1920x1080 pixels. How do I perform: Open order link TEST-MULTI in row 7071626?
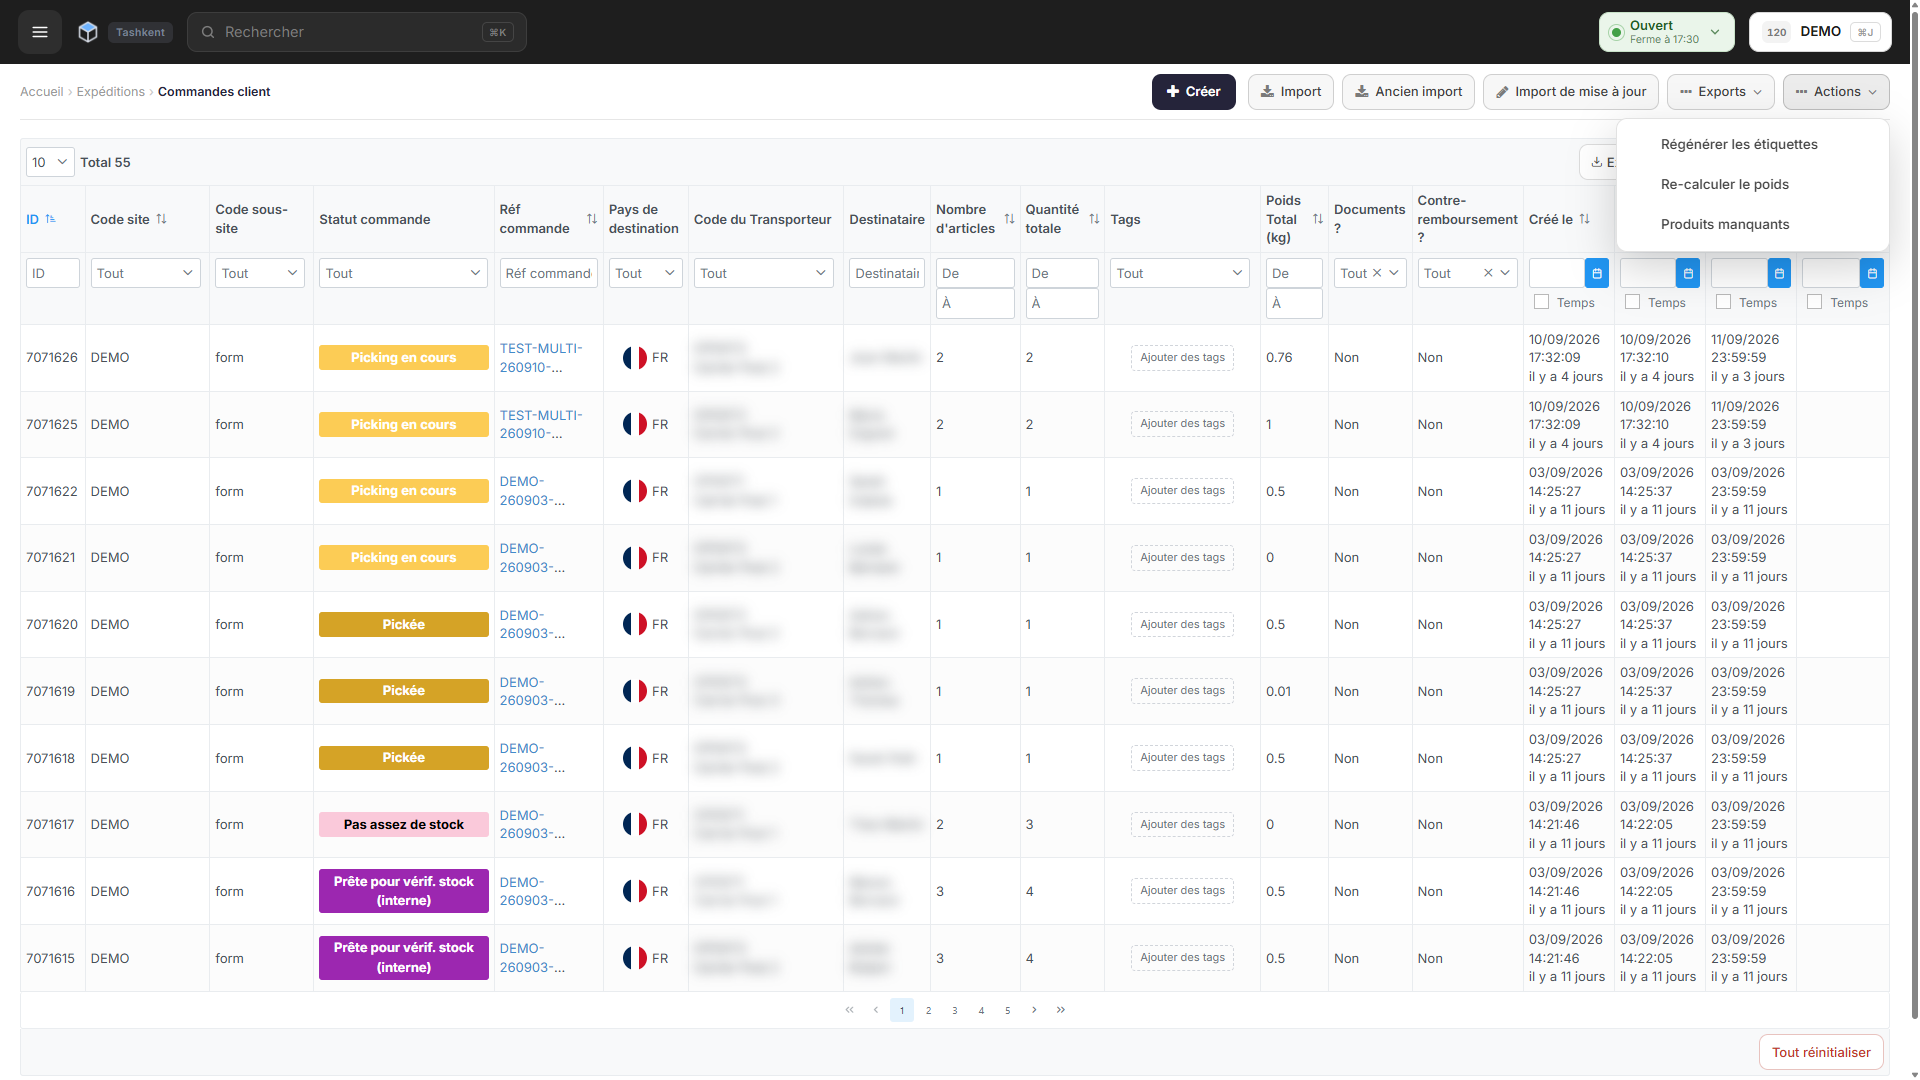point(541,358)
